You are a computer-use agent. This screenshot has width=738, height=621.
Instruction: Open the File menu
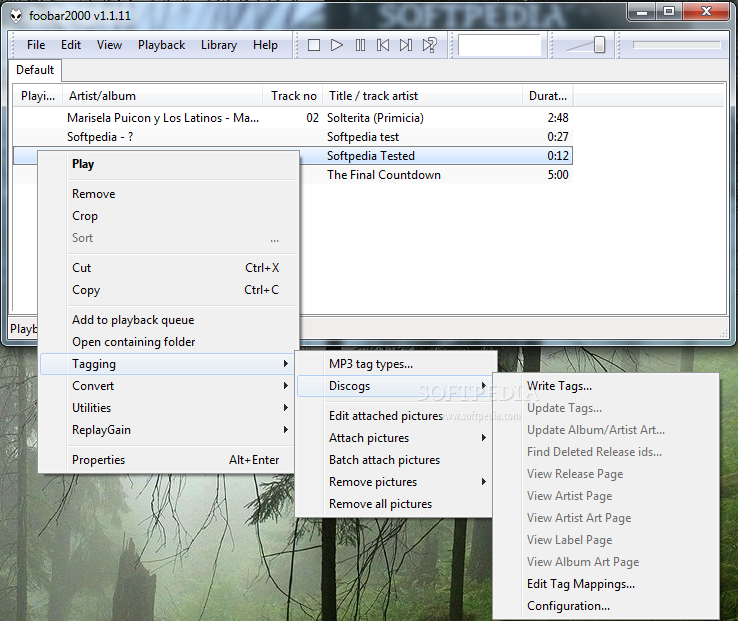36,45
